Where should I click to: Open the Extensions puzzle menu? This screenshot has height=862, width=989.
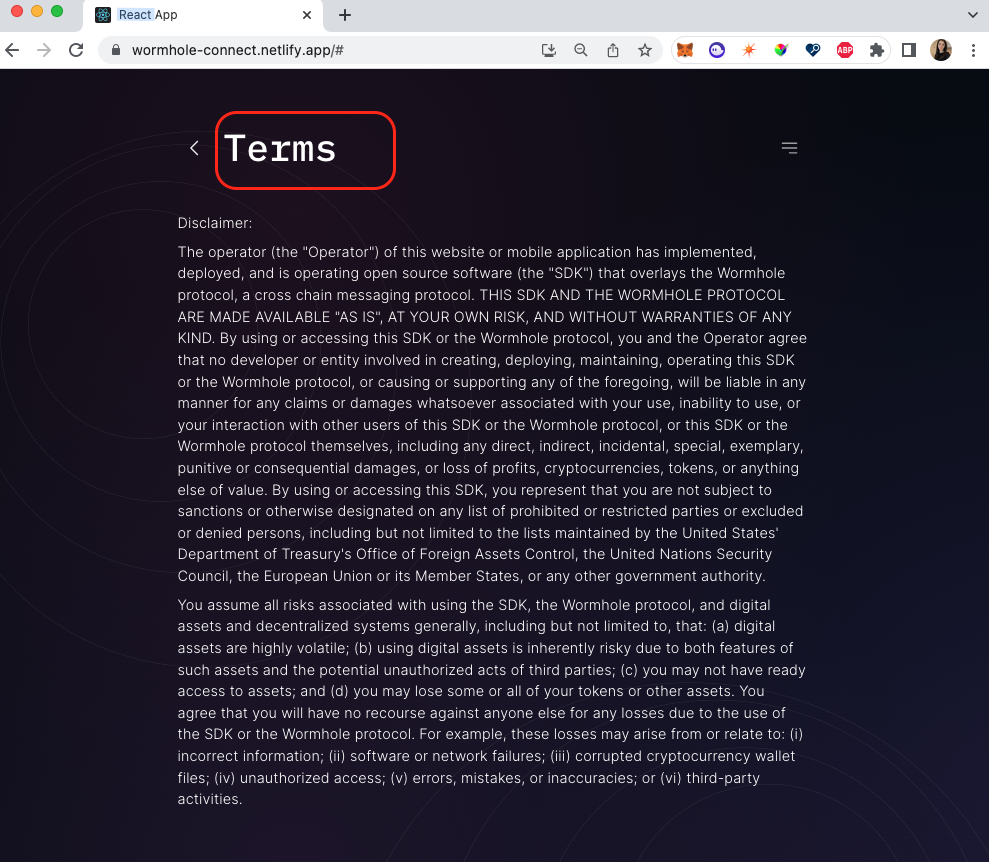pyautogui.click(x=877, y=50)
